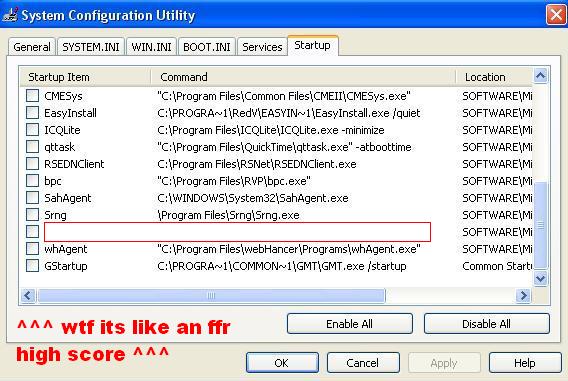The height and width of the screenshot is (381, 568).
Task: Open the BOOT.INI tab
Action: point(207,47)
